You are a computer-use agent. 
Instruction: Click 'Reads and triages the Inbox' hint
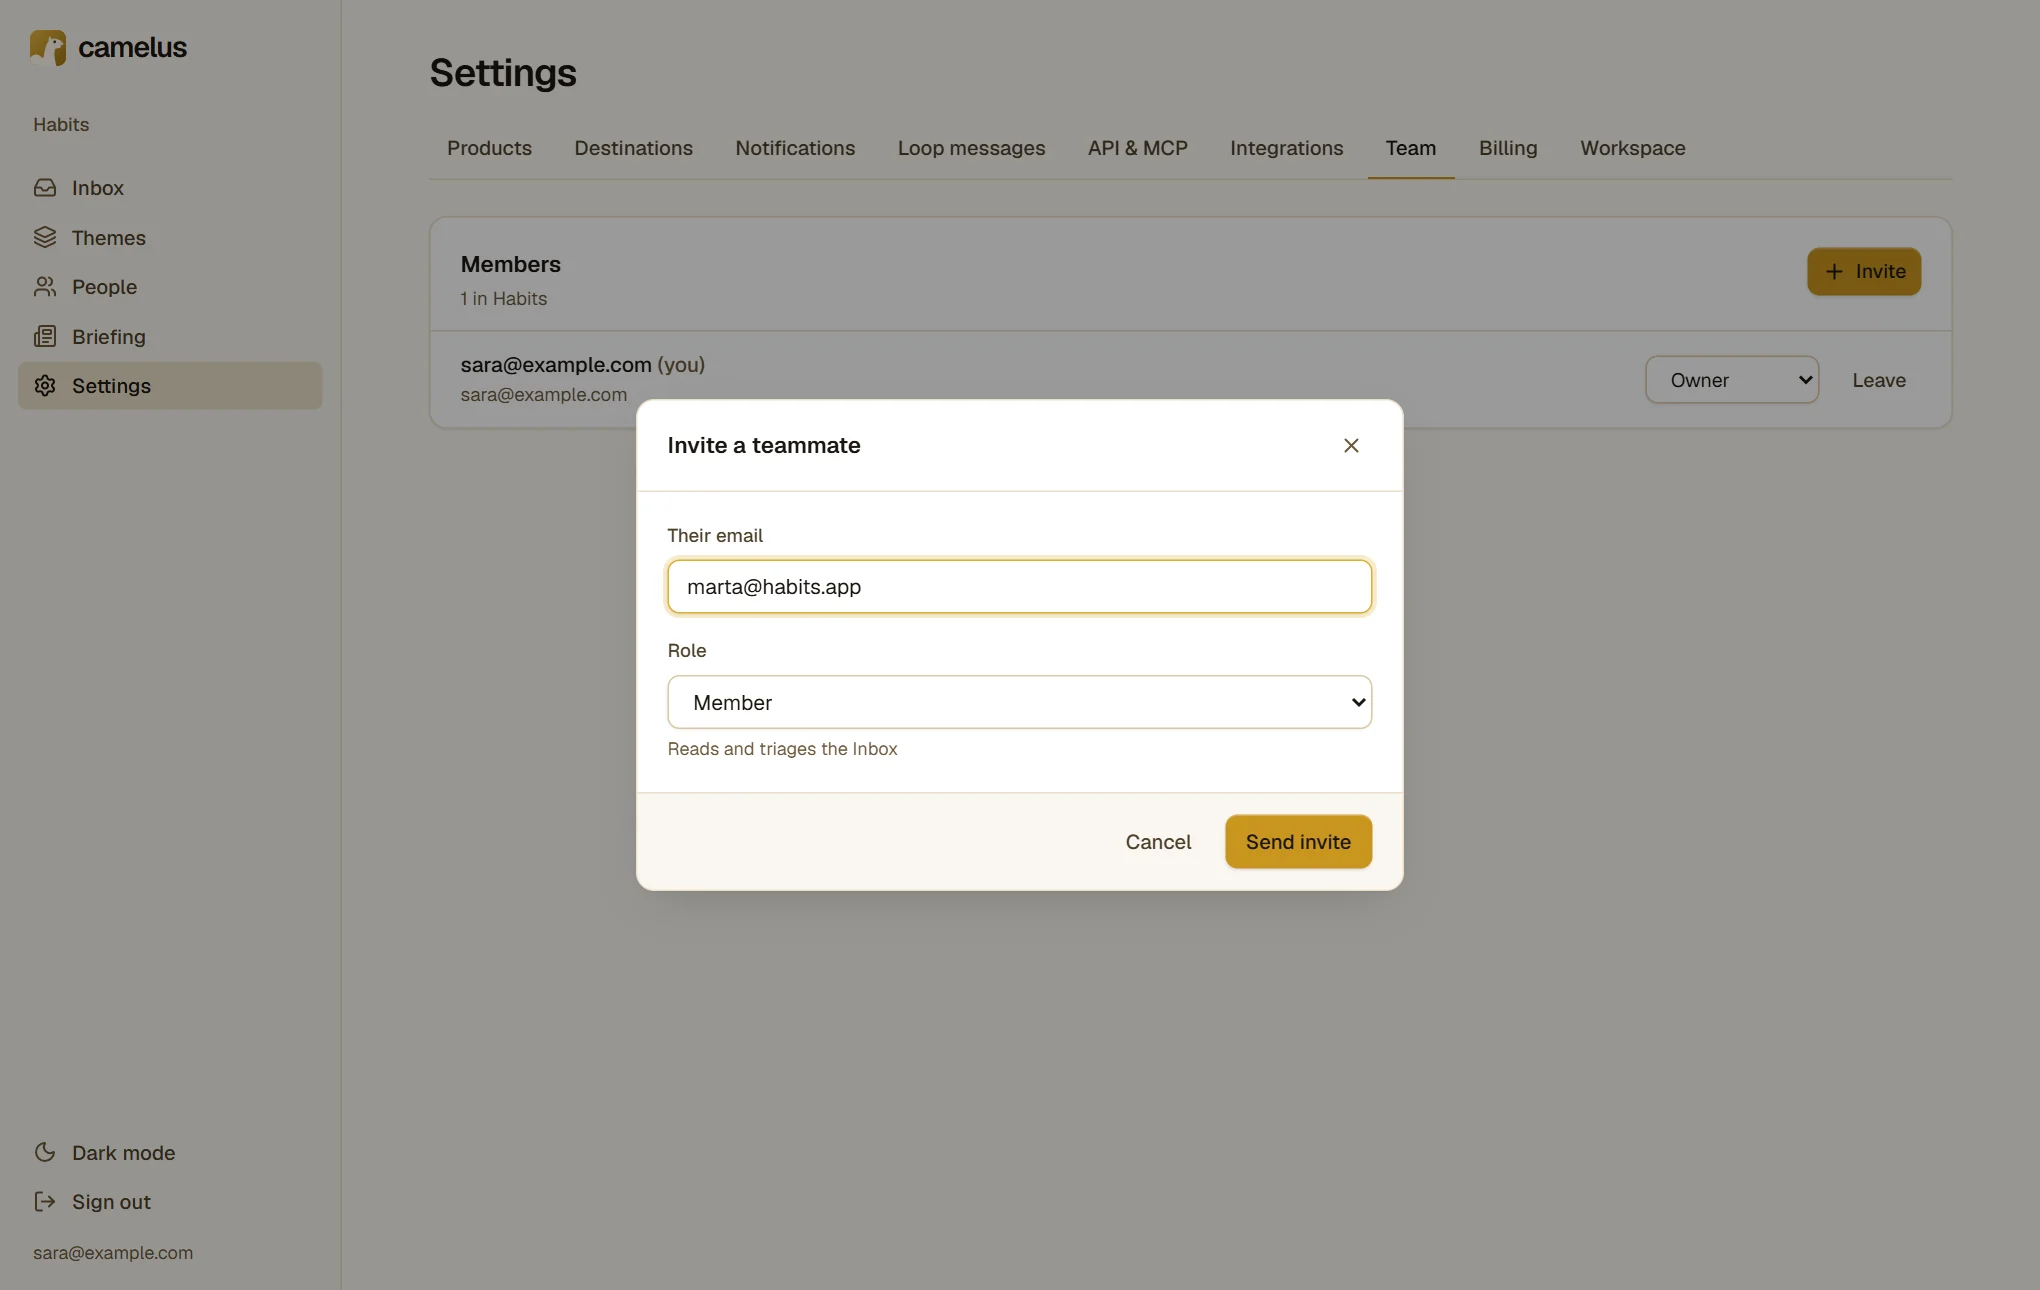pyautogui.click(x=782, y=749)
